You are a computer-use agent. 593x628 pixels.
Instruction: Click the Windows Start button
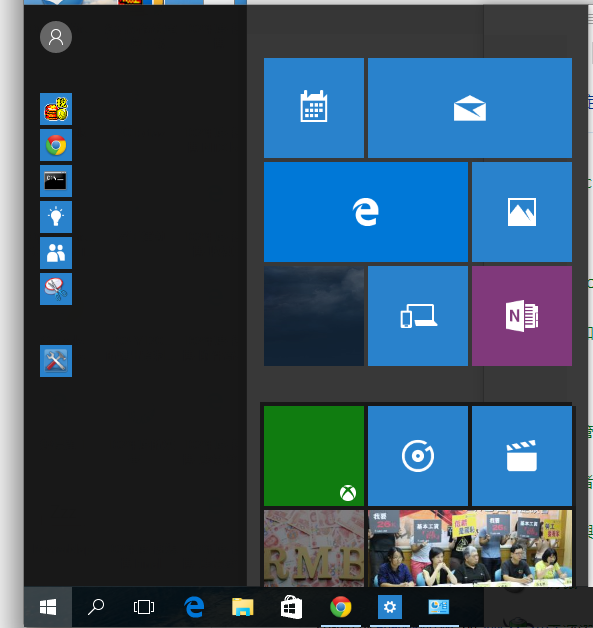click(48, 607)
